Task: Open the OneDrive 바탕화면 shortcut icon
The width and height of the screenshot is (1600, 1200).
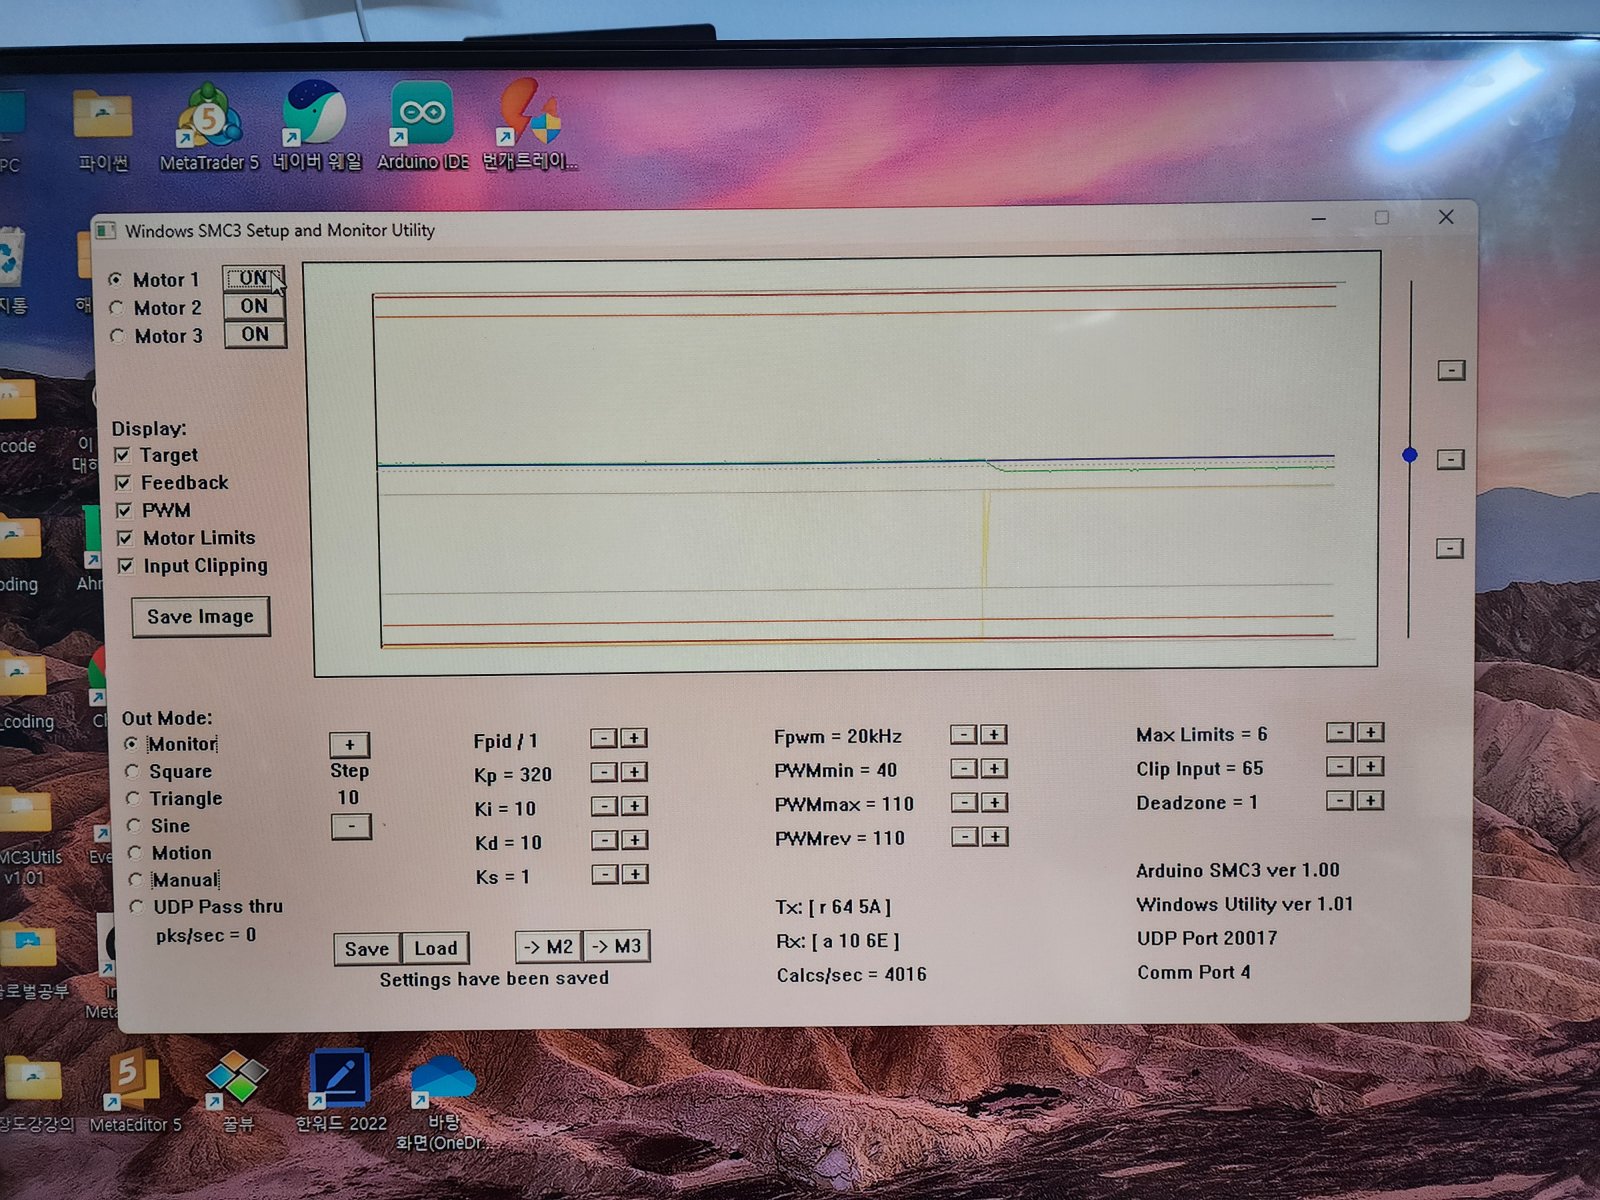Action: pos(443,1082)
